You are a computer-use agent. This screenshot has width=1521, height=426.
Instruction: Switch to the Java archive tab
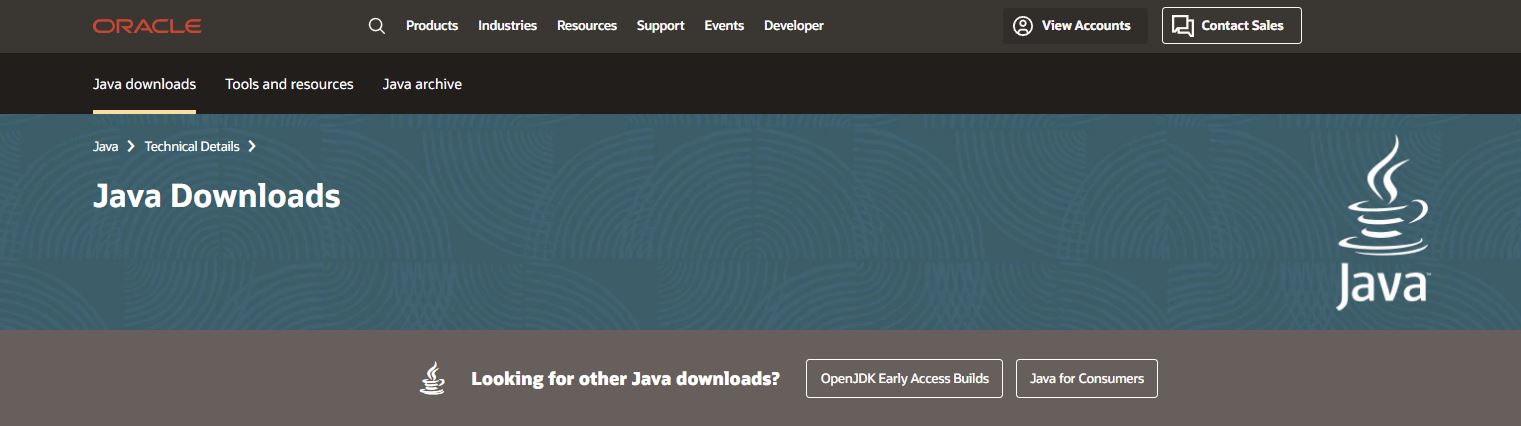pyautogui.click(x=422, y=84)
